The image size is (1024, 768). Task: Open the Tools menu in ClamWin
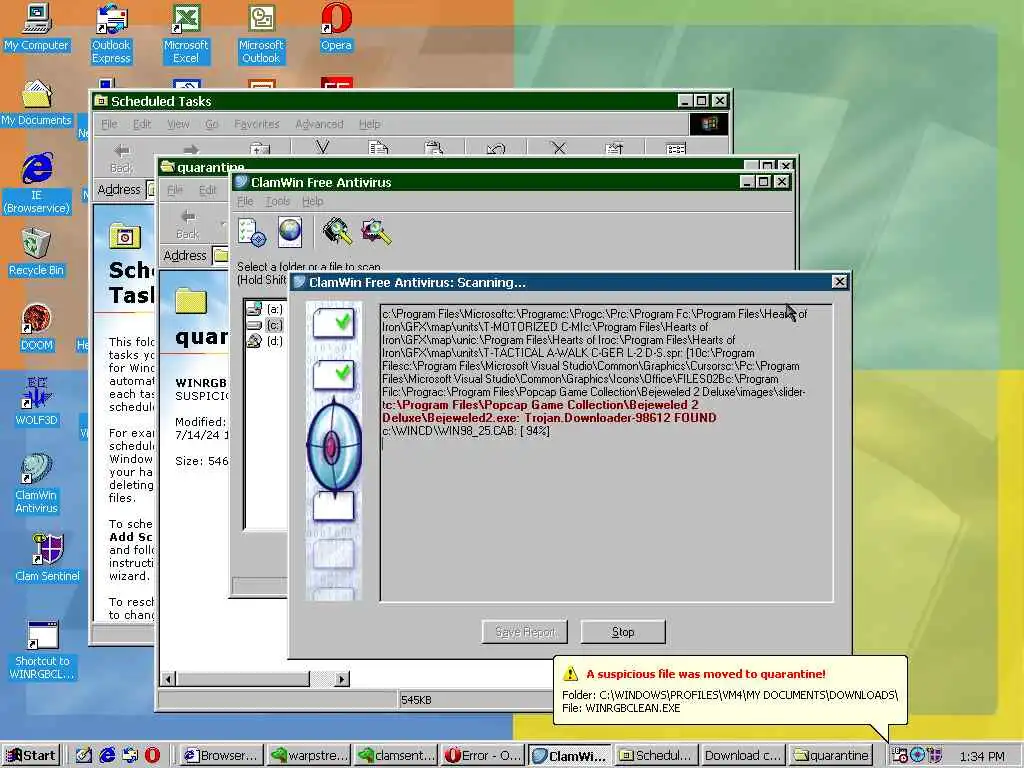[278, 201]
